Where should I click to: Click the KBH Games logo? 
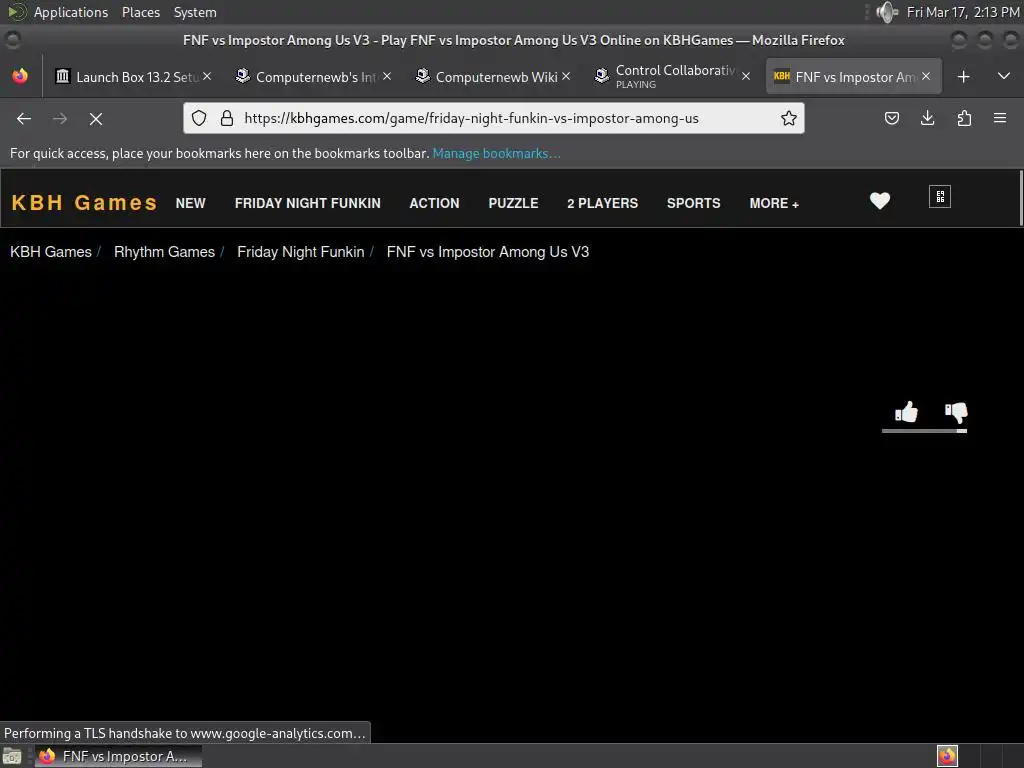point(84,202)
